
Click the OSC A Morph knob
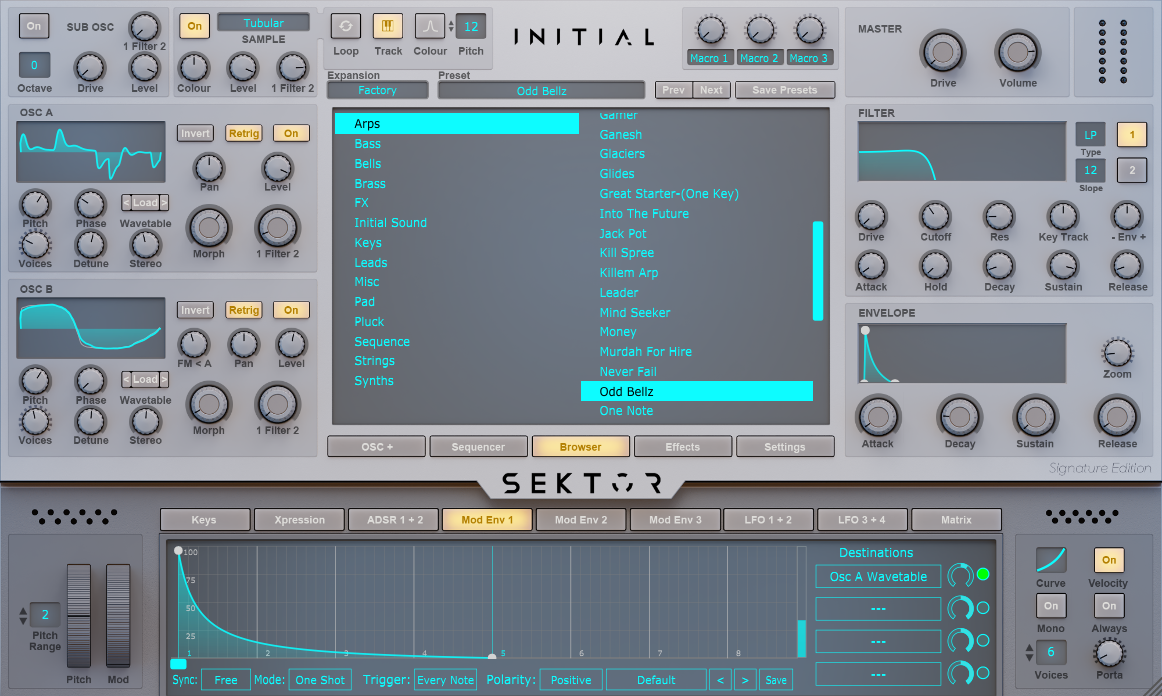pos(209,228)
